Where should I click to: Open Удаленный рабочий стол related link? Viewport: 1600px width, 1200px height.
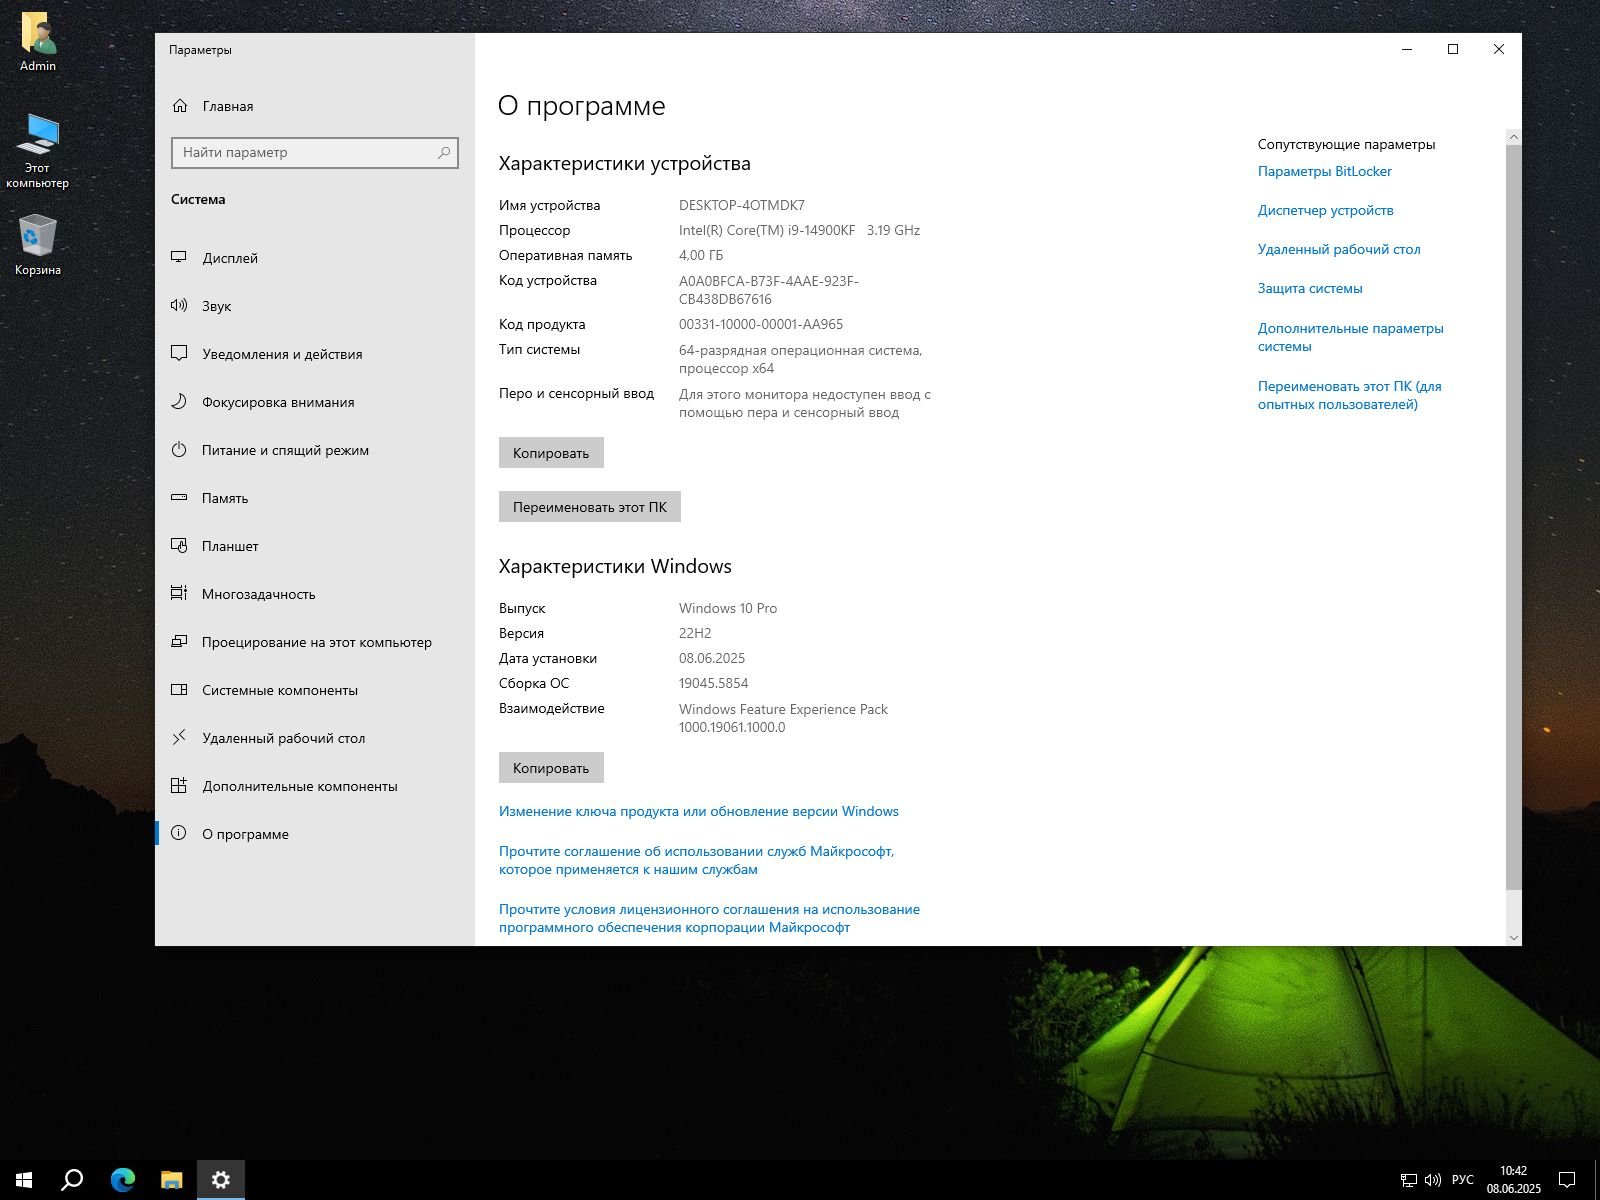click(x=1339, y=249)
